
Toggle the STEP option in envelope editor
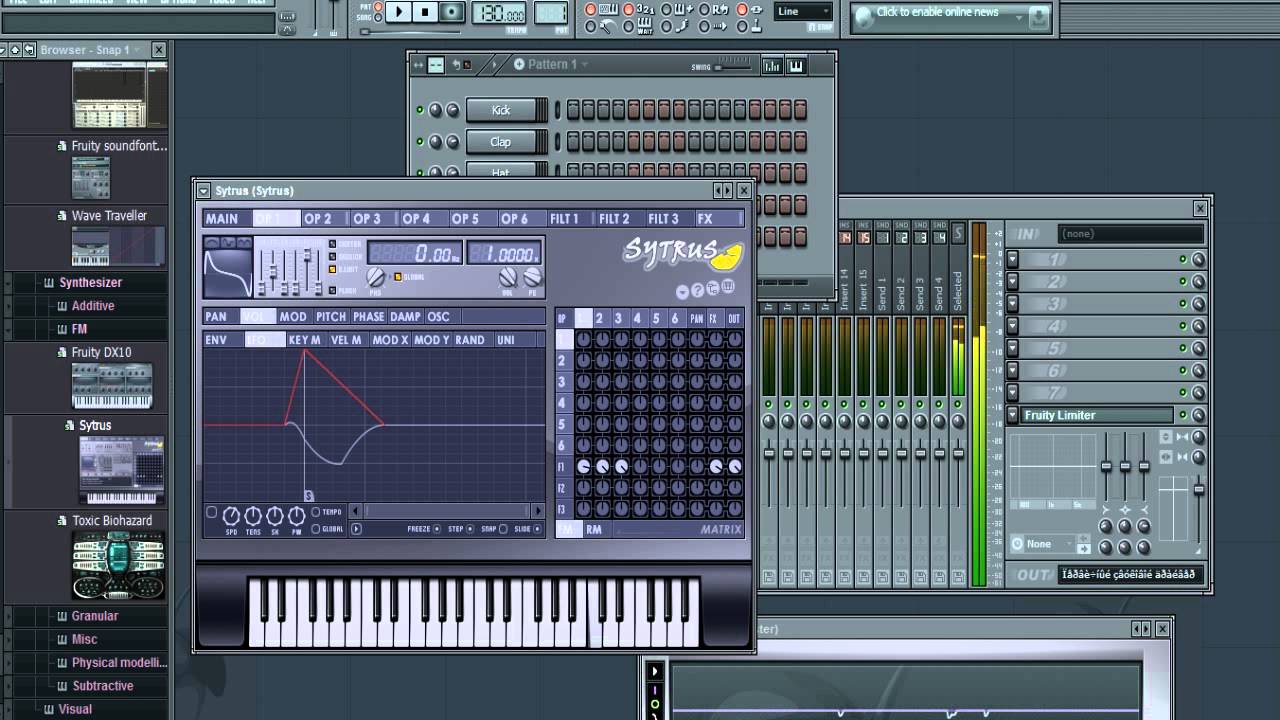[471, 529]
